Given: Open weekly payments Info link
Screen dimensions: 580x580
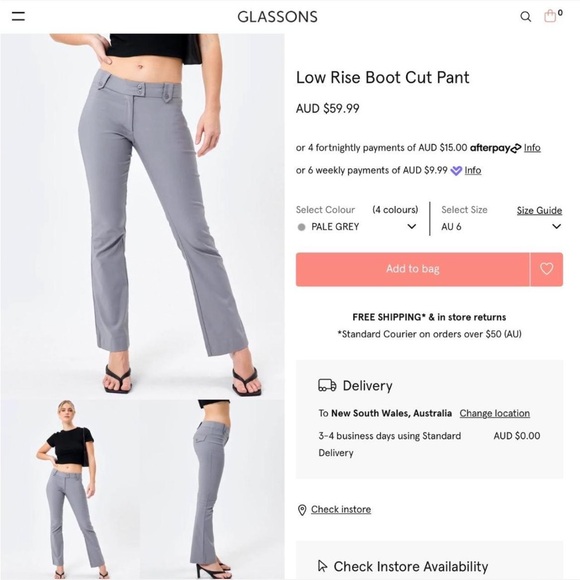Looking at the screenshot, I should click(473, 171).
